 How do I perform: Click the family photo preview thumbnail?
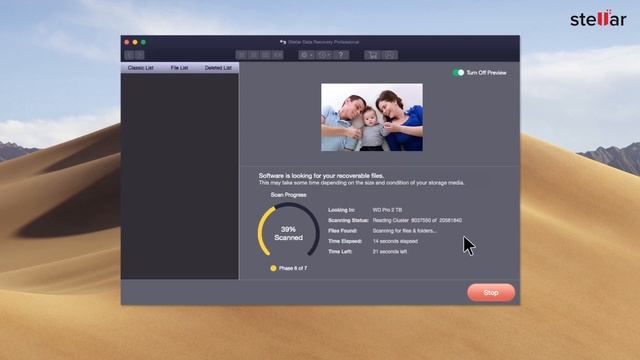coord(372,118)
